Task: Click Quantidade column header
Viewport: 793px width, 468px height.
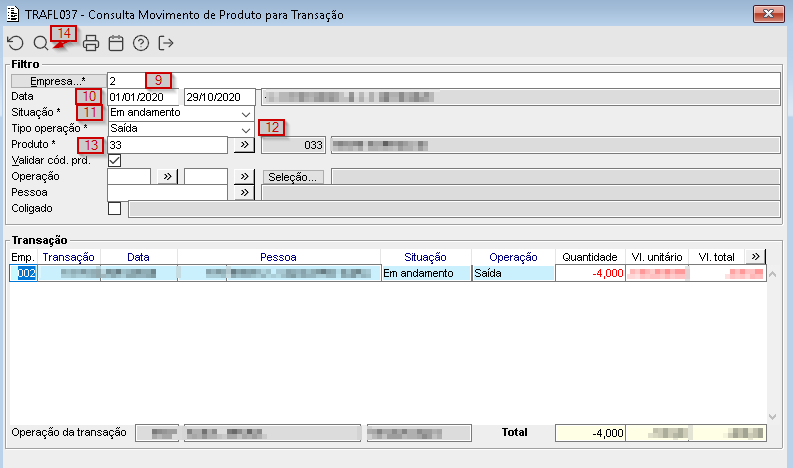Action: [590, 257]
